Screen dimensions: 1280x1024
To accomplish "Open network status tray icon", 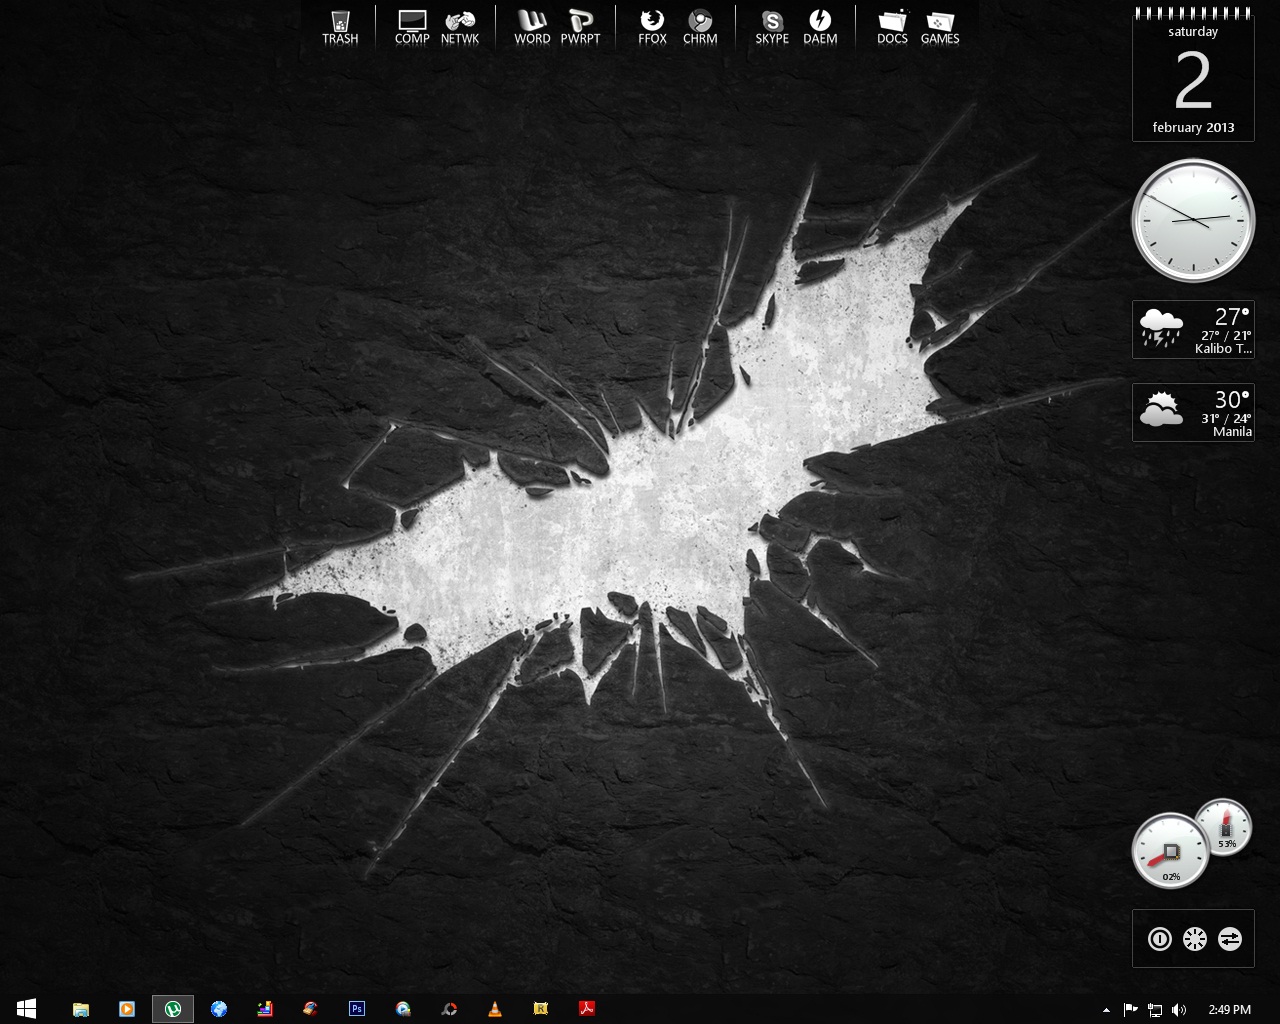I will point(1155,1010).
